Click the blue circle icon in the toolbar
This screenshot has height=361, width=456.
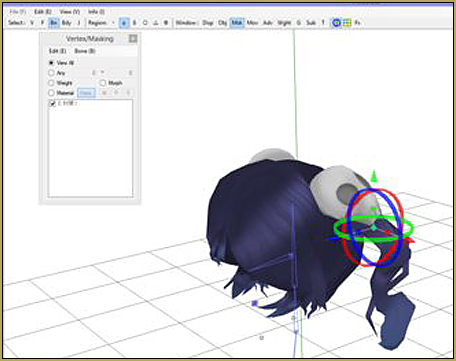(337, 23)
